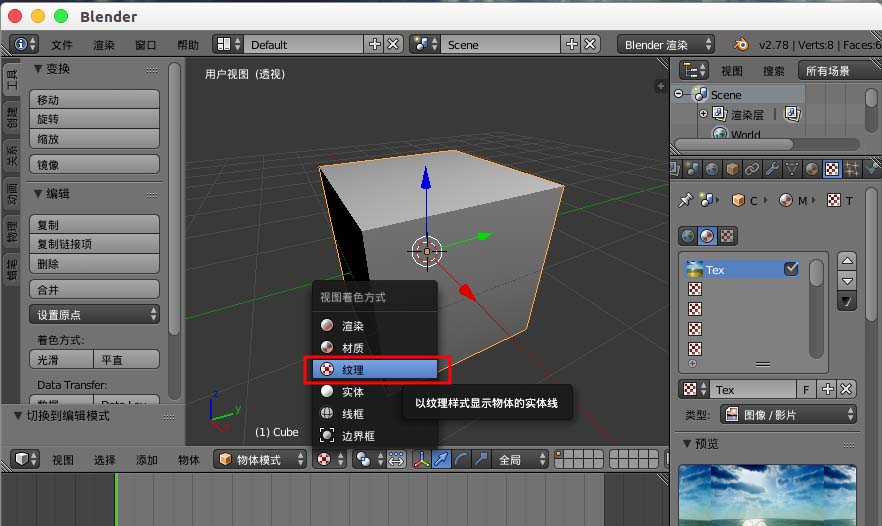Click the 复制链接项 button
Screen dimensions: 882x526
pyautogui.click(x=94, y=244)
